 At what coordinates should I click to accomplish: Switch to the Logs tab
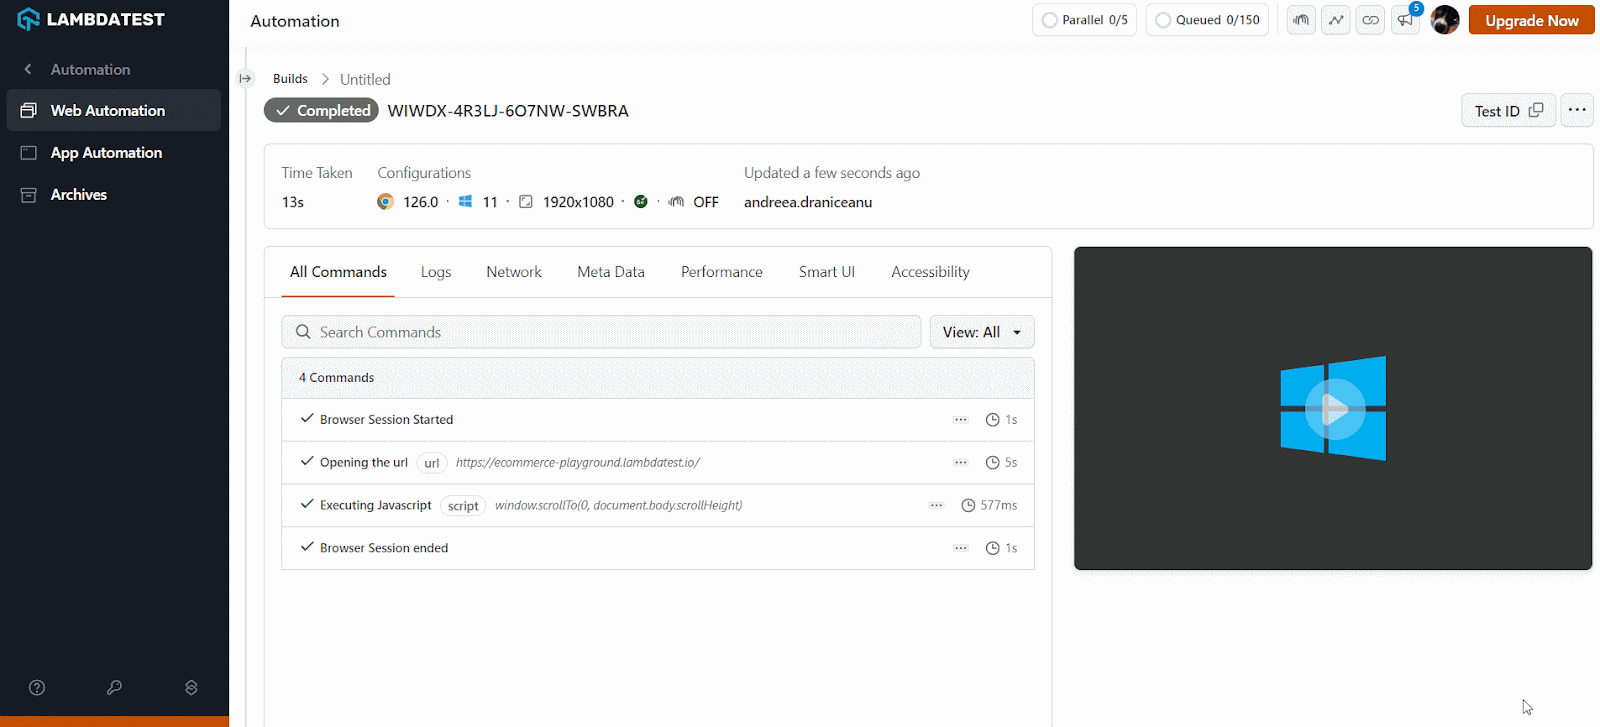[436, 272]
